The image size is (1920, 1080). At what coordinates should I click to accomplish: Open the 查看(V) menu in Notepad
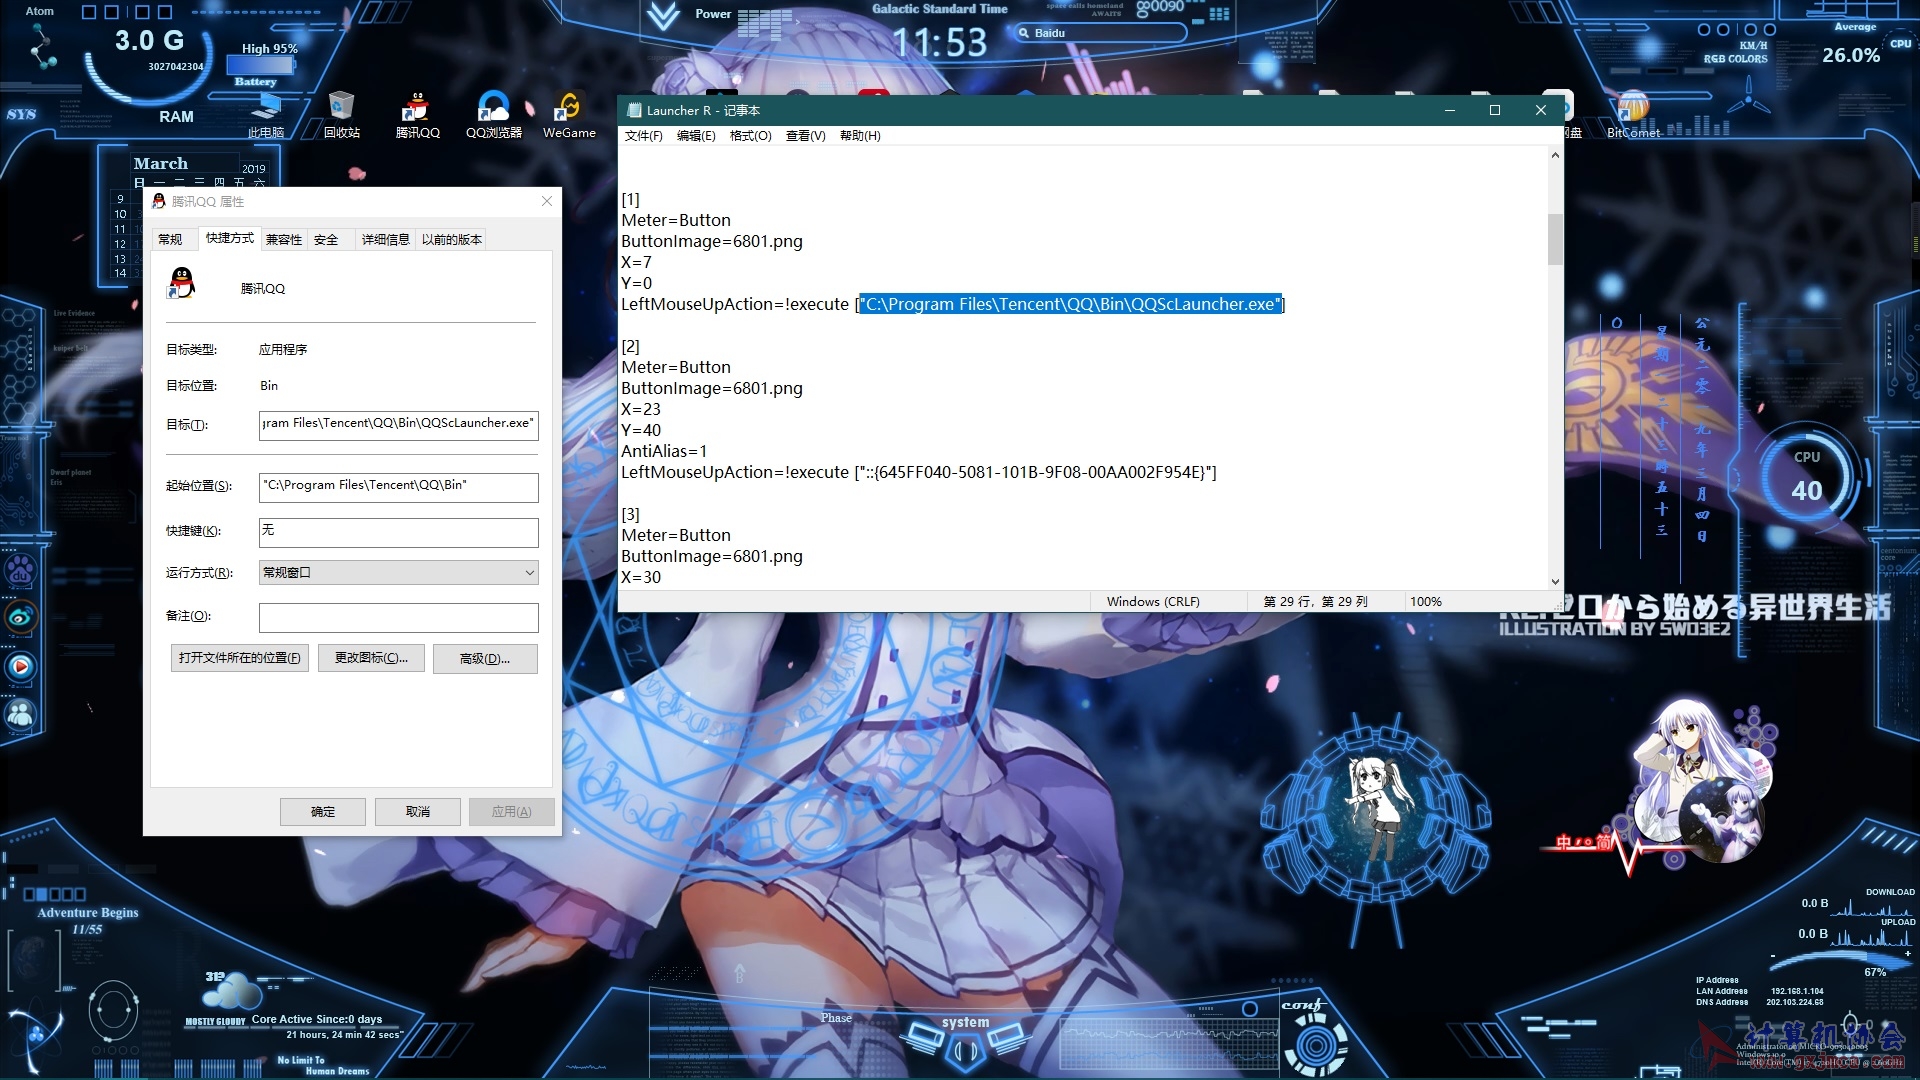[805, 136]
